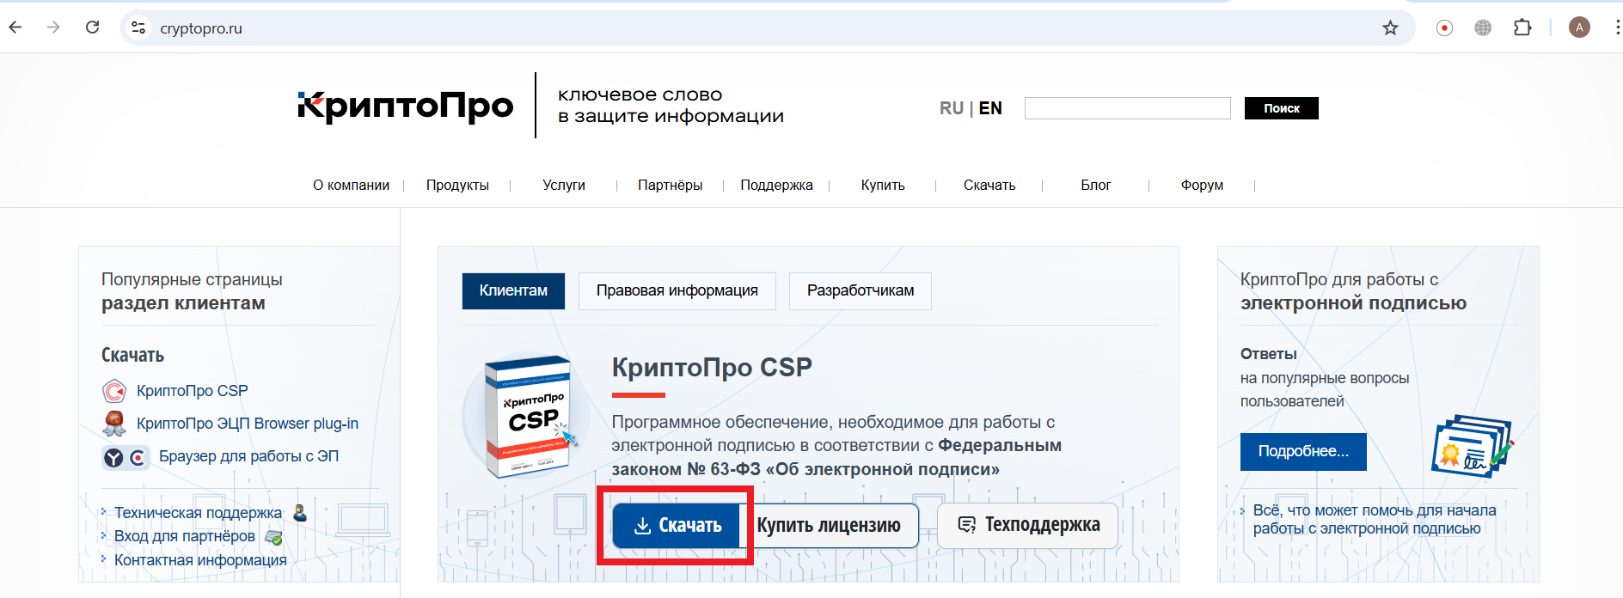Open Техническая поддержка link

(x=198, y=513)
